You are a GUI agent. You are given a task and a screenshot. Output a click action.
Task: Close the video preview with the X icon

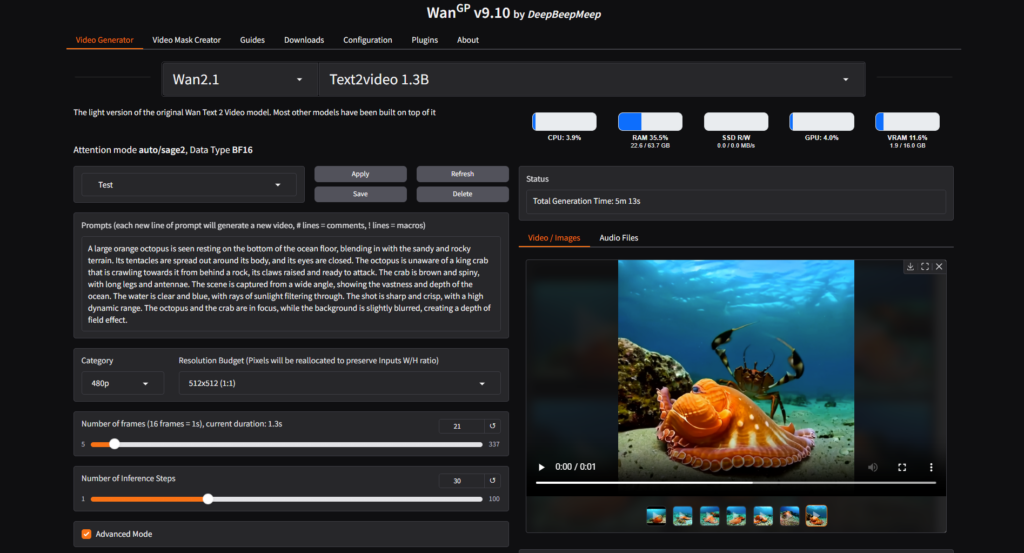click(939, 267)
